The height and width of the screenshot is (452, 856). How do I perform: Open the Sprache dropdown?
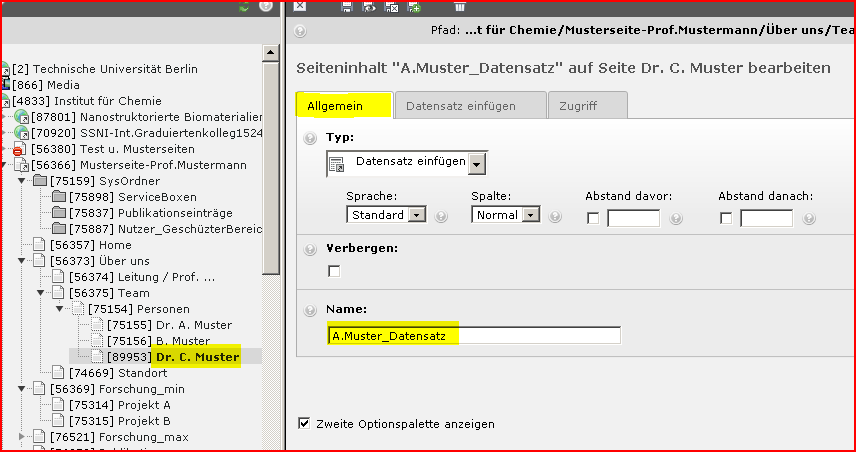click(416, 215)
